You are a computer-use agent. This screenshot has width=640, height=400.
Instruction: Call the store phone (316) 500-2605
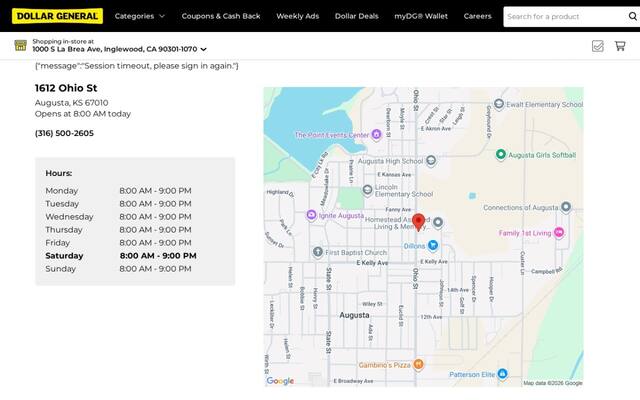64,133
